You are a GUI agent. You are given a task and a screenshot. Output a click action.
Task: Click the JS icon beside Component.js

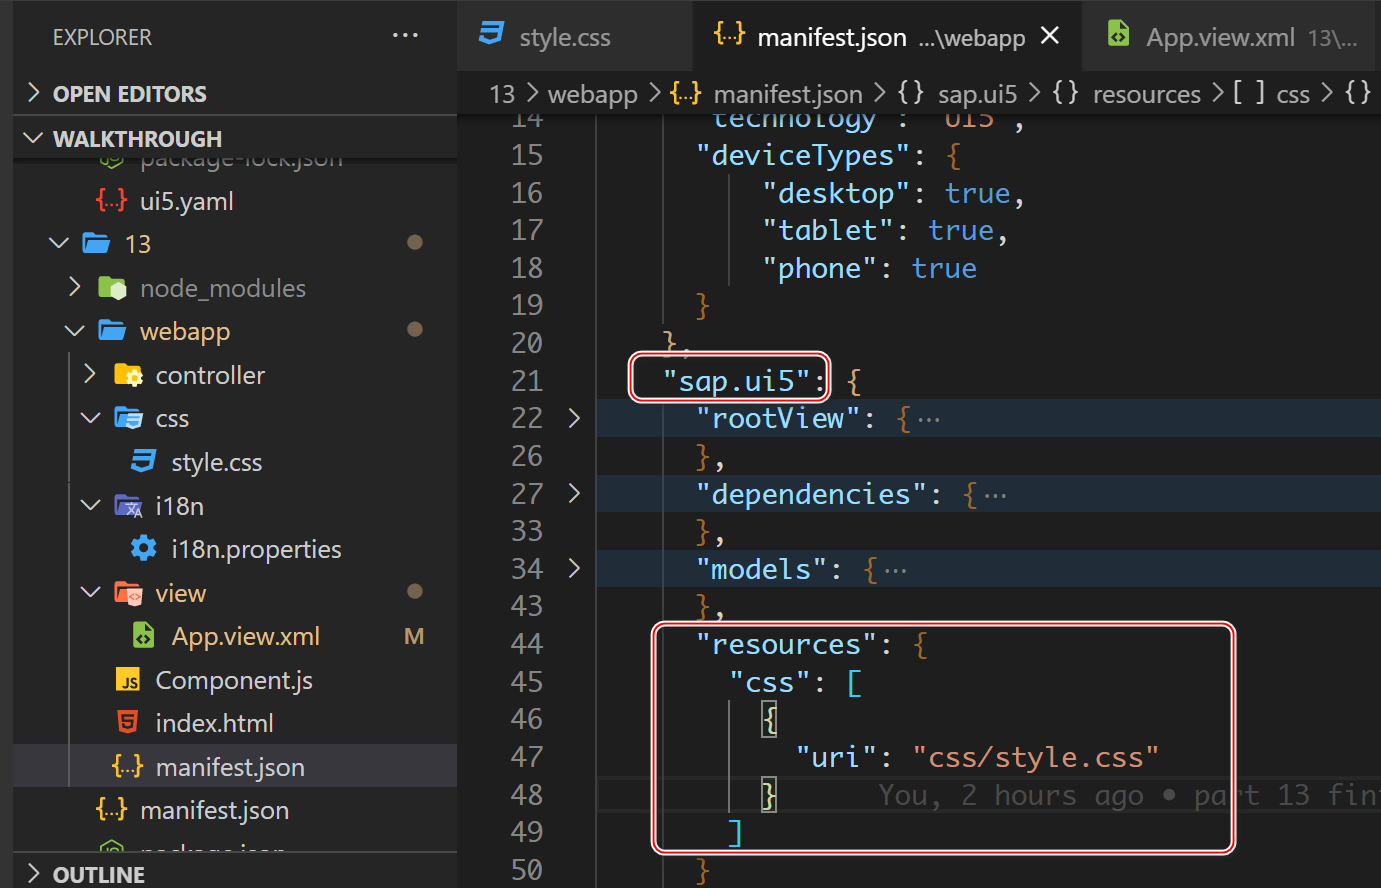tap(126, 679)
